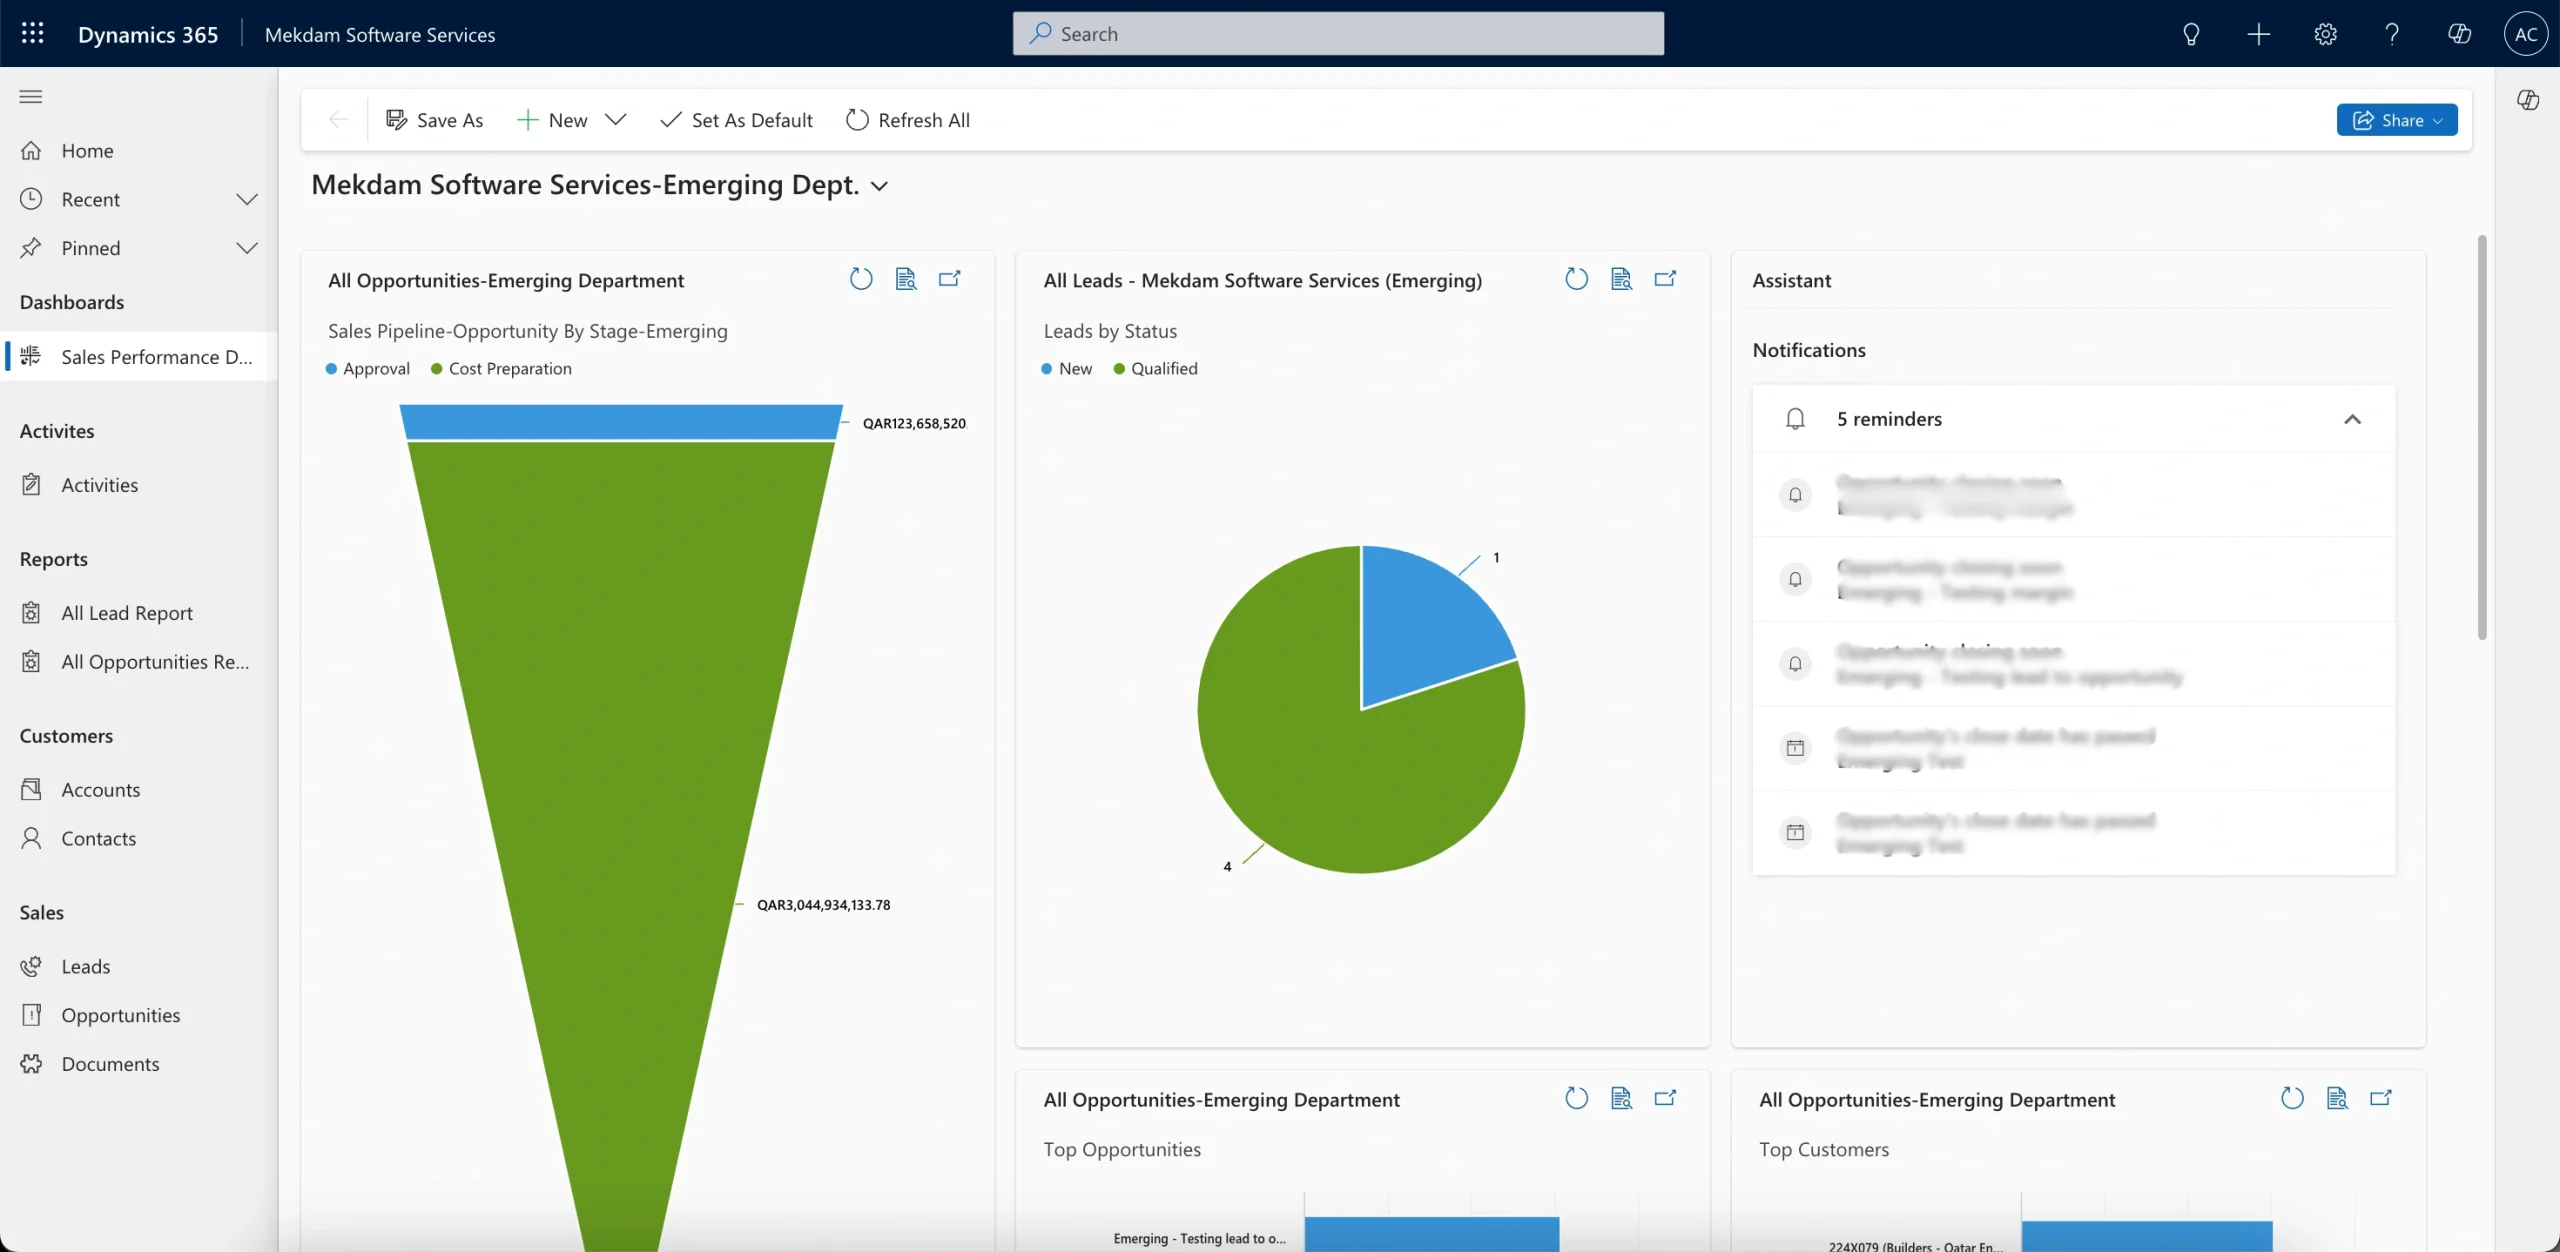Expand the Sales Pipeline chart to full view
The width and height of the screenshot is (2560, 1252).
coord(950,279)
